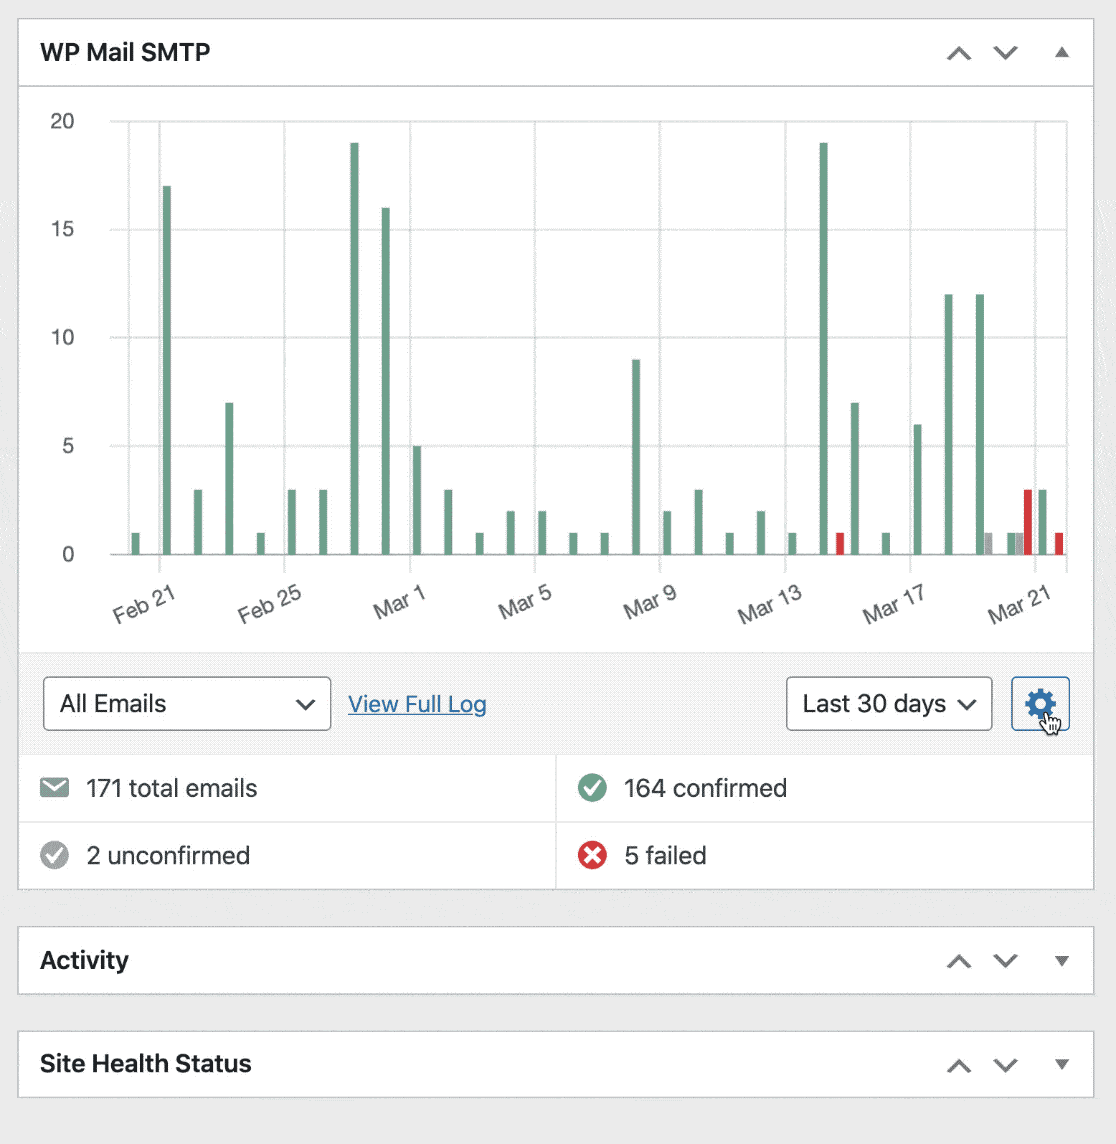Click the envelope icon beside total emails

[54, 788]
